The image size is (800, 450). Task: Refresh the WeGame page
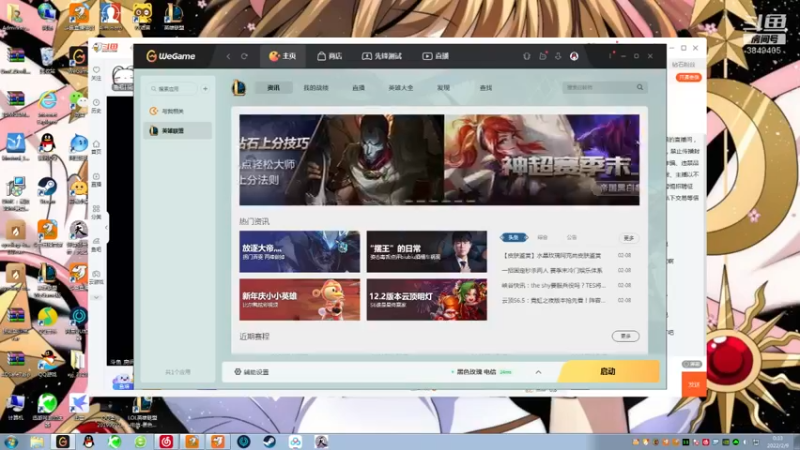(x=244, y=56)
